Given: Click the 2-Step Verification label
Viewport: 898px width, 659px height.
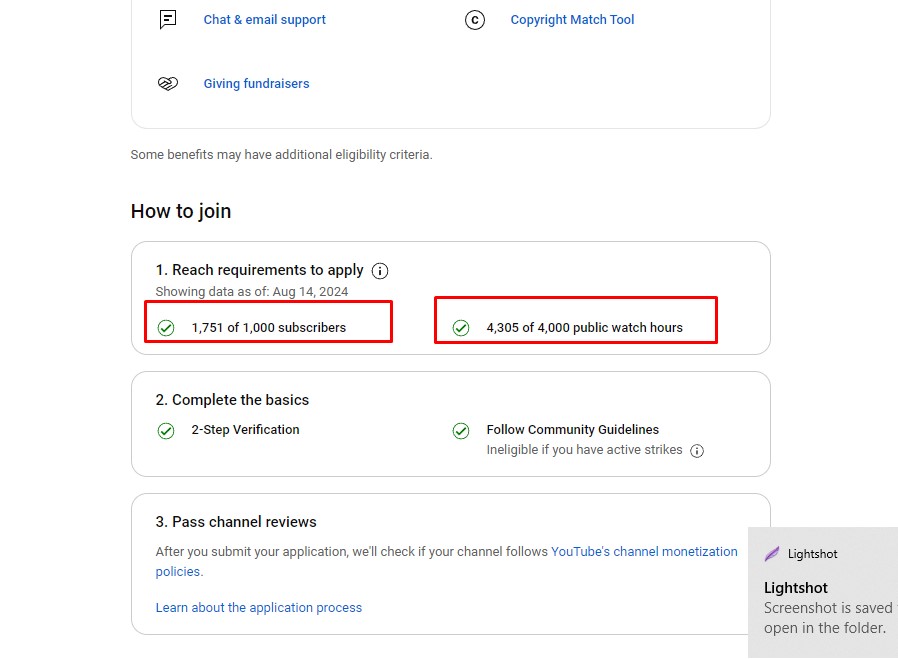Looking at the screenshot, I should point(245,430).
